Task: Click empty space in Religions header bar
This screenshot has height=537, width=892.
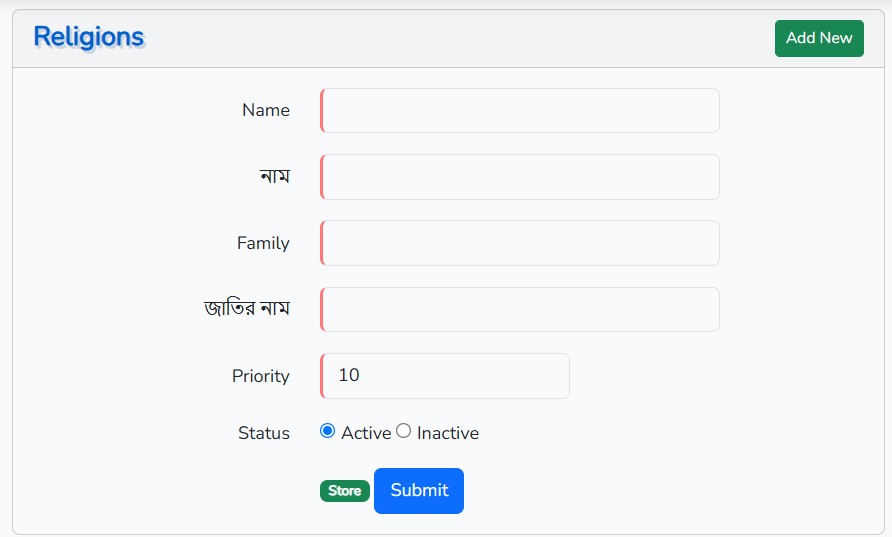Action: (x=450, y=38)
